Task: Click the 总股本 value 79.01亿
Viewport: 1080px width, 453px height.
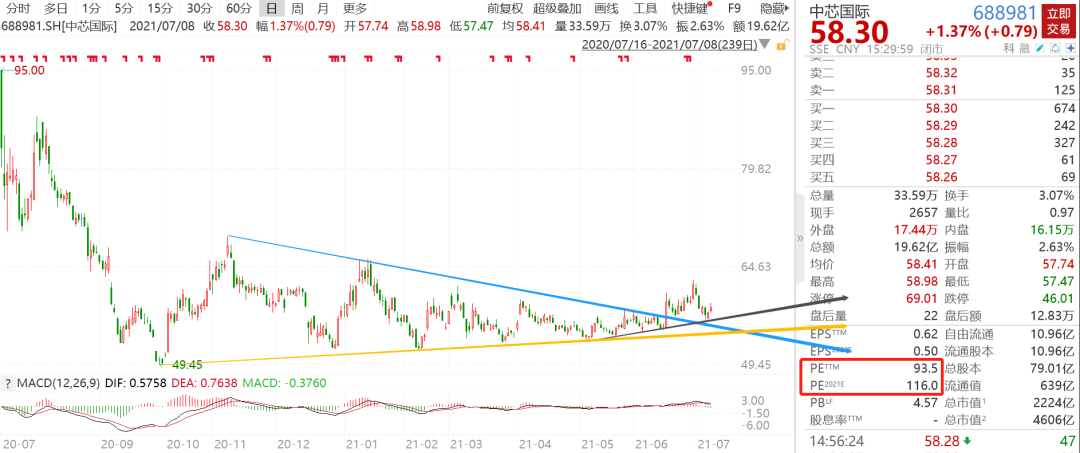Action: click(x=1052, y=368)
